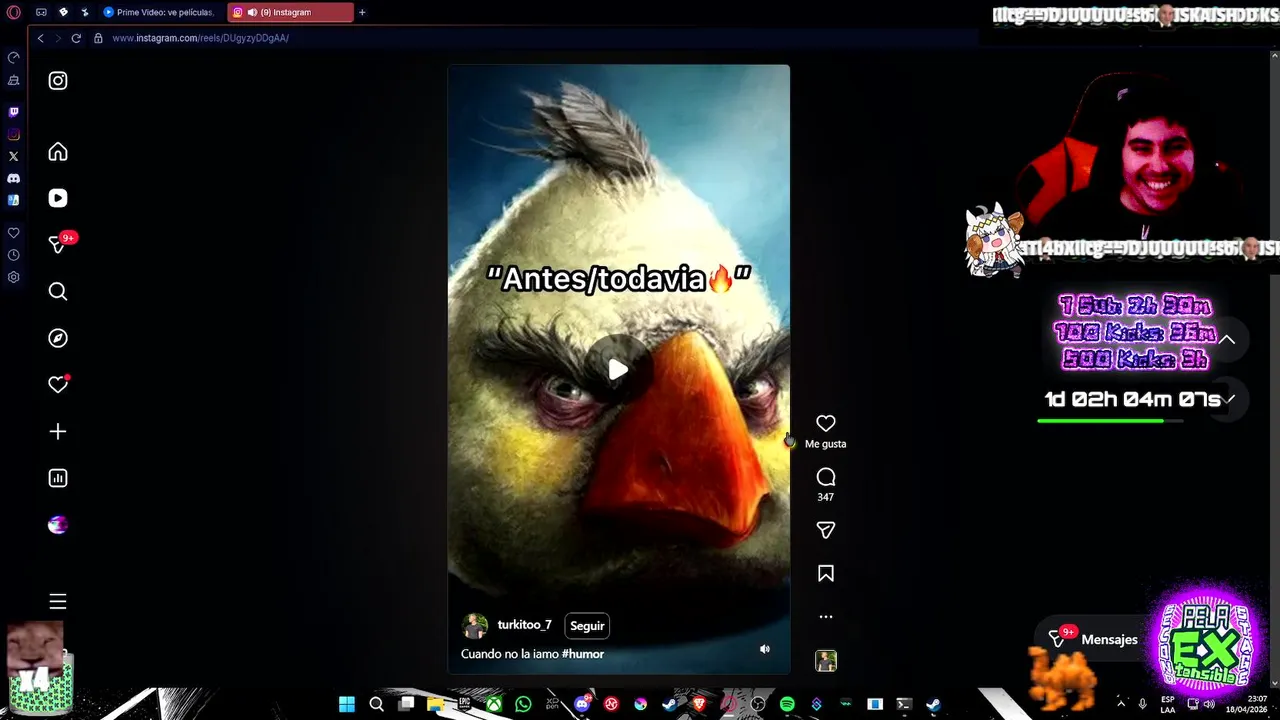1280x720 pixels.
Task: Reload the Instagram page
Action: (76, 38)
